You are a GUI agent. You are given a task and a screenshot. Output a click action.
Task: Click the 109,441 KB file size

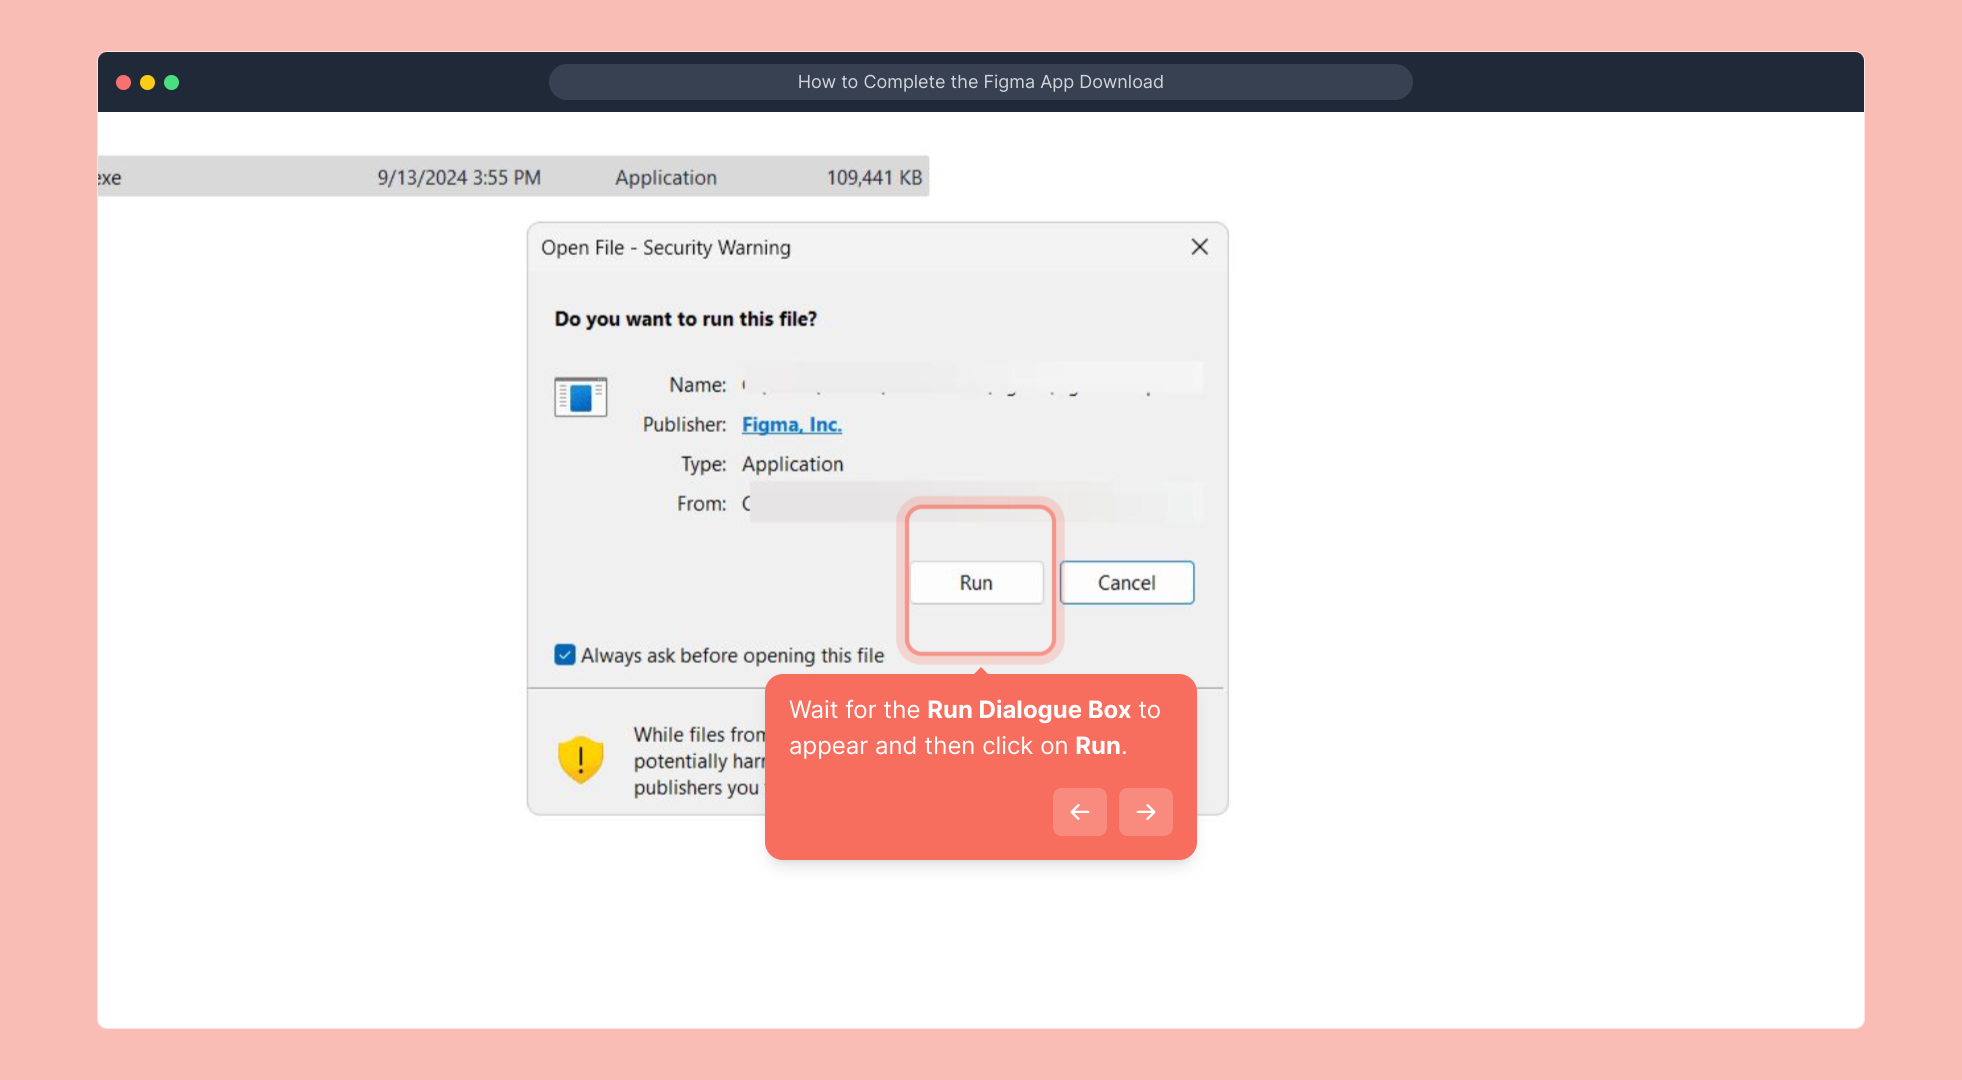(x=873, y=178)
